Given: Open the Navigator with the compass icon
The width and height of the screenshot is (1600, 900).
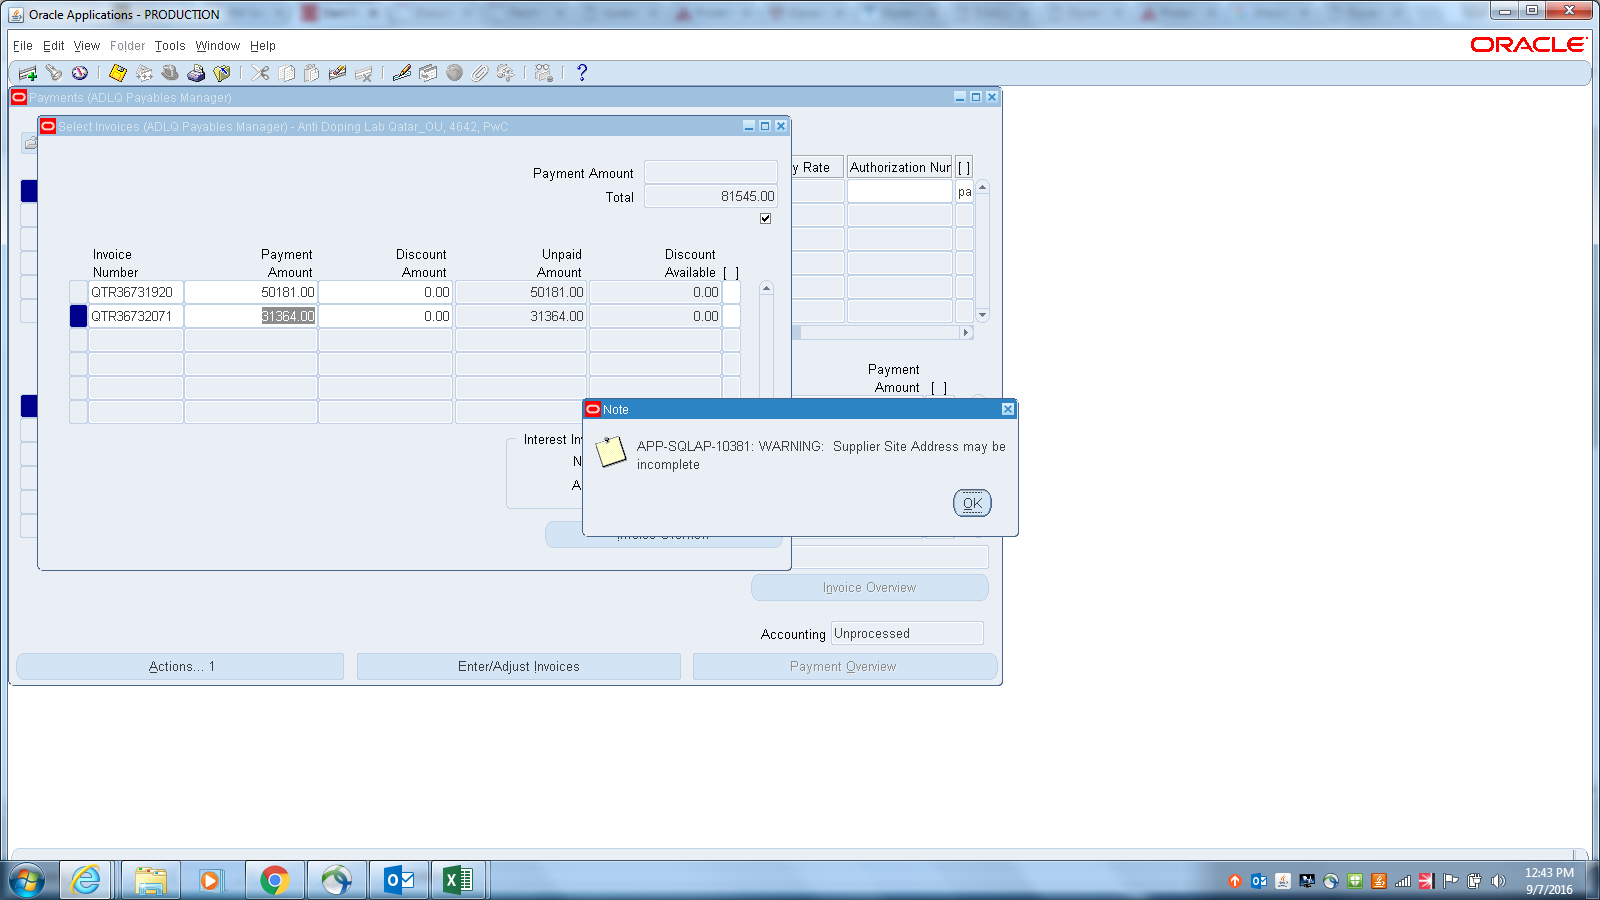Looking at the screenshot, I should coord(80,72).
